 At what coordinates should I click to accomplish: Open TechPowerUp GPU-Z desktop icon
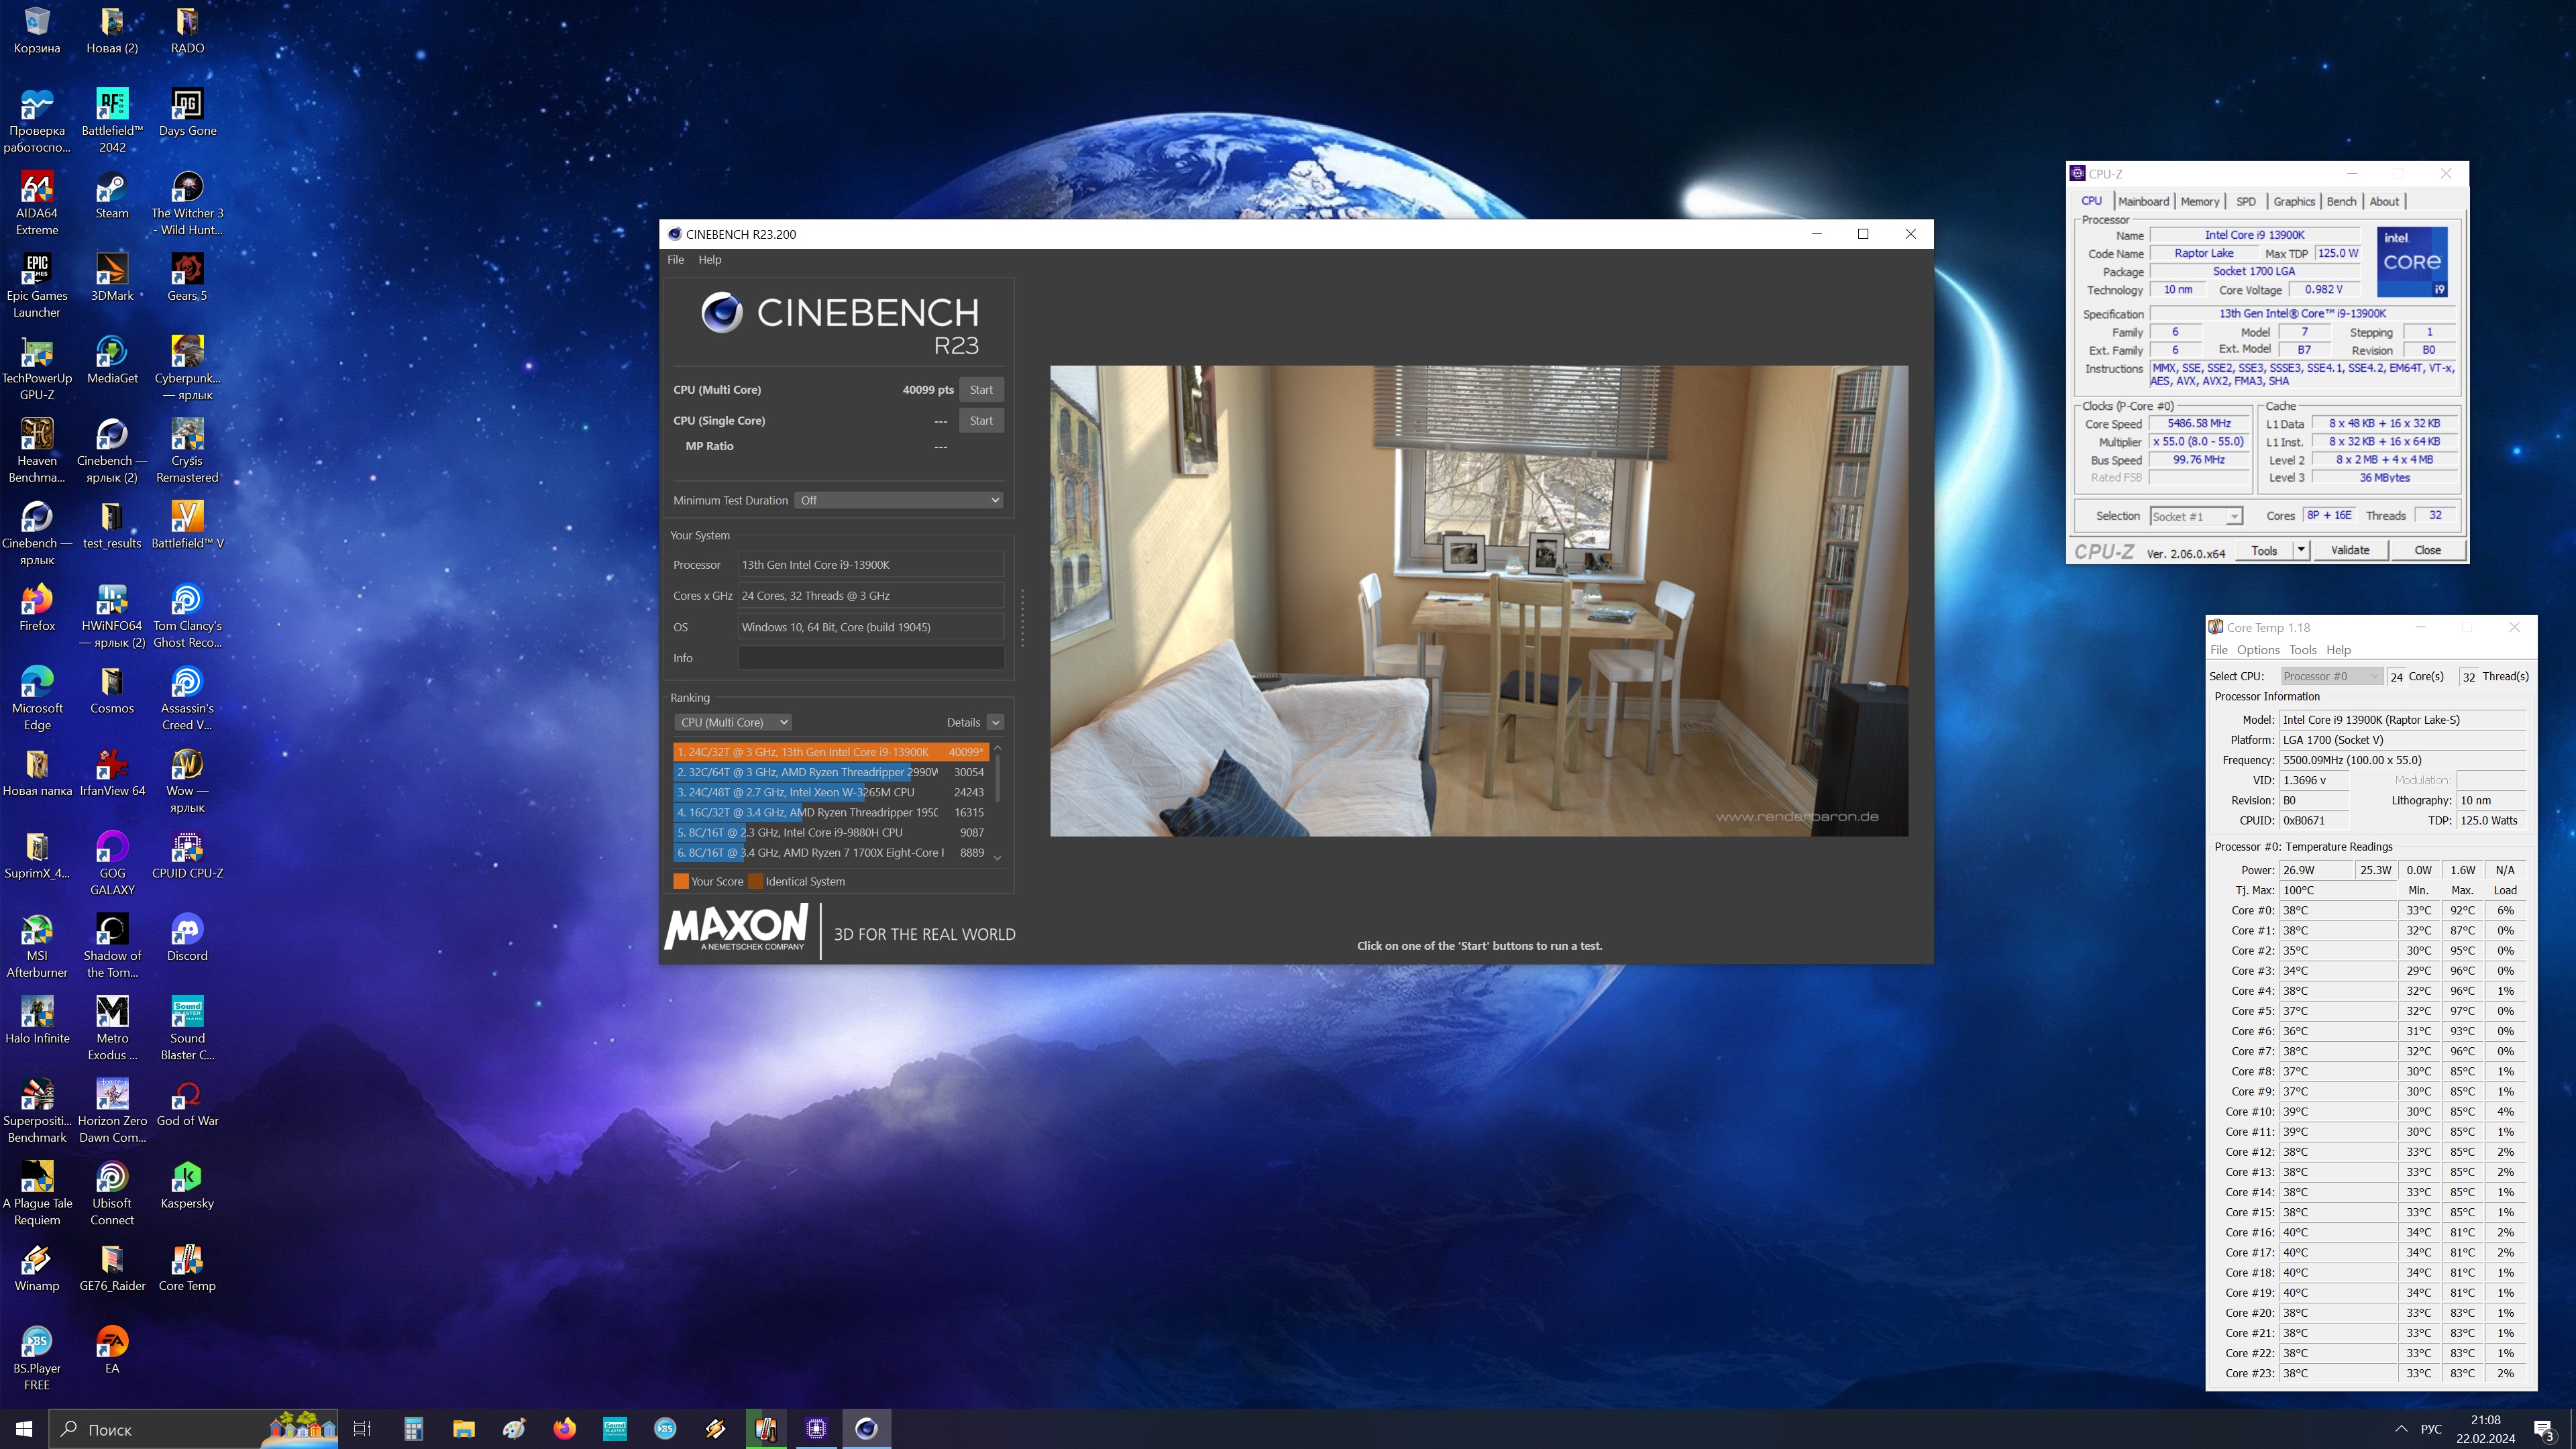(37, 353)
